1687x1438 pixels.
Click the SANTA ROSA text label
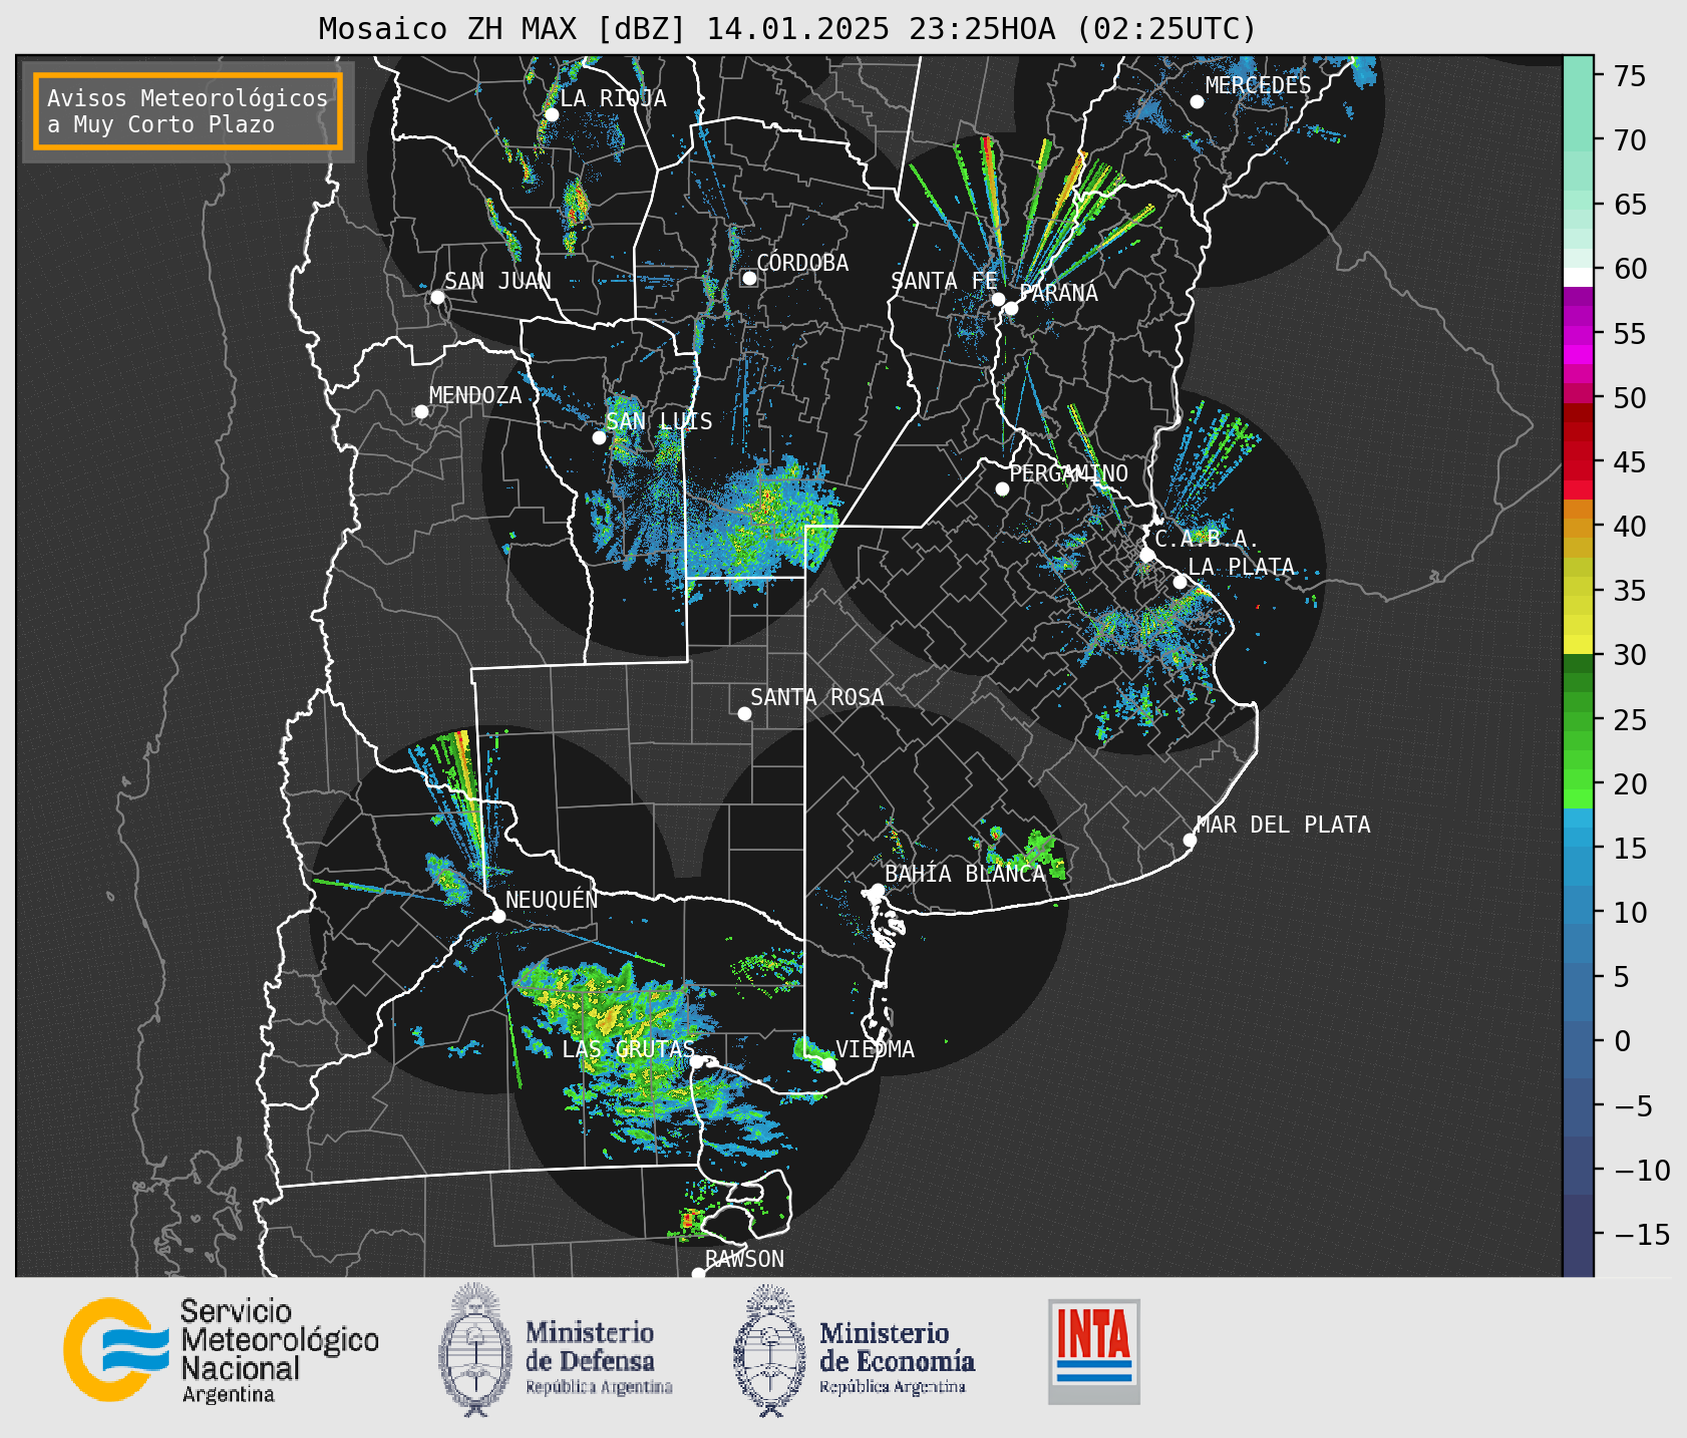tap(817, 697)
